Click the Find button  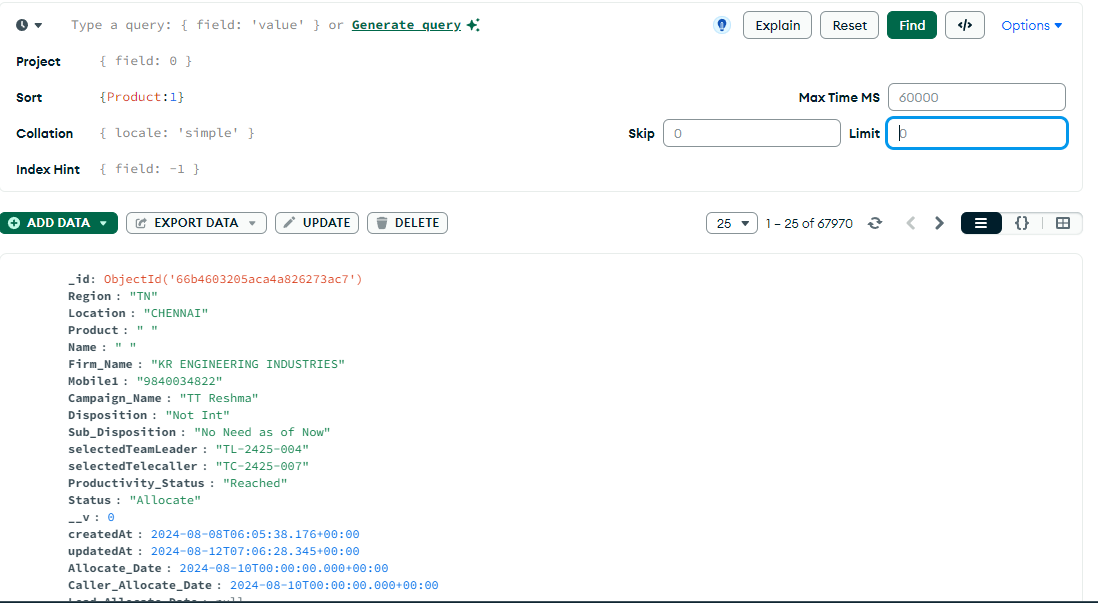click(911, 25)
